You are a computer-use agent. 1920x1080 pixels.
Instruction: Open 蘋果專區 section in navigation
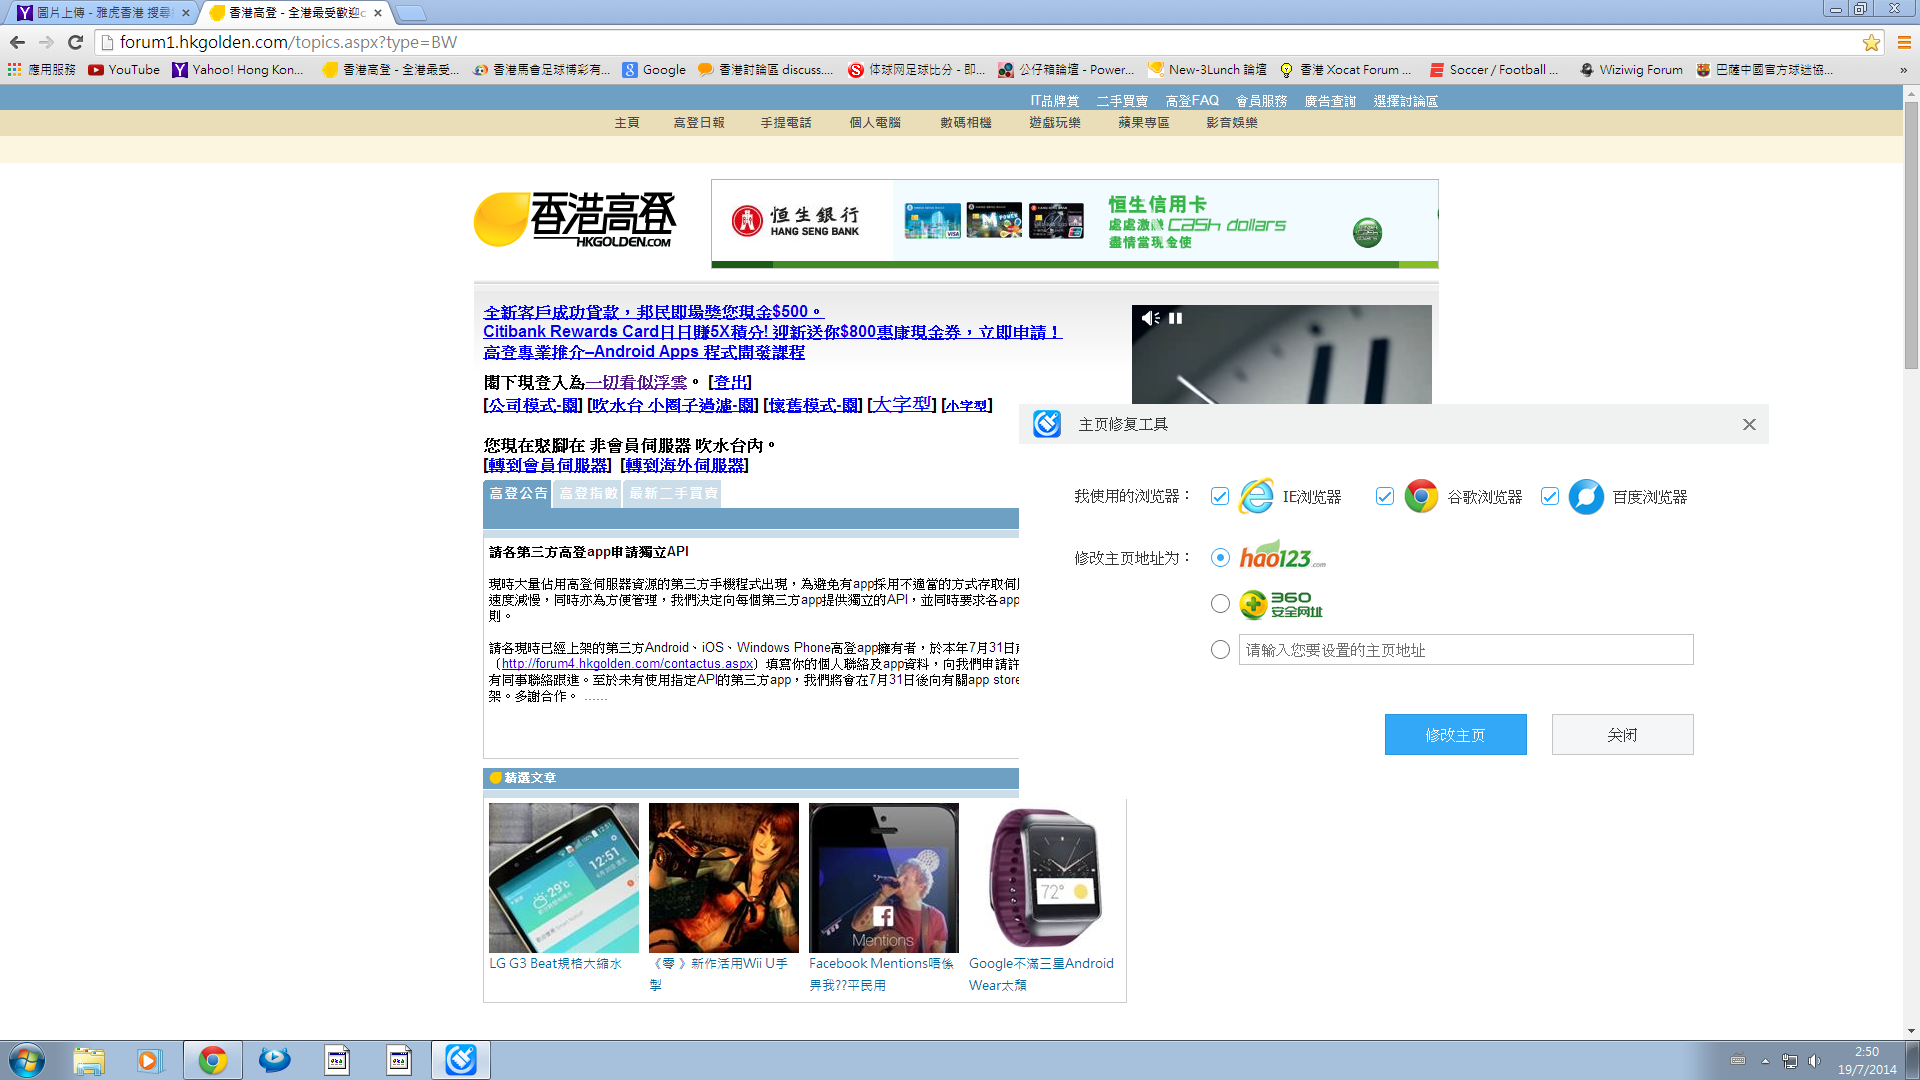[1143, 122]
